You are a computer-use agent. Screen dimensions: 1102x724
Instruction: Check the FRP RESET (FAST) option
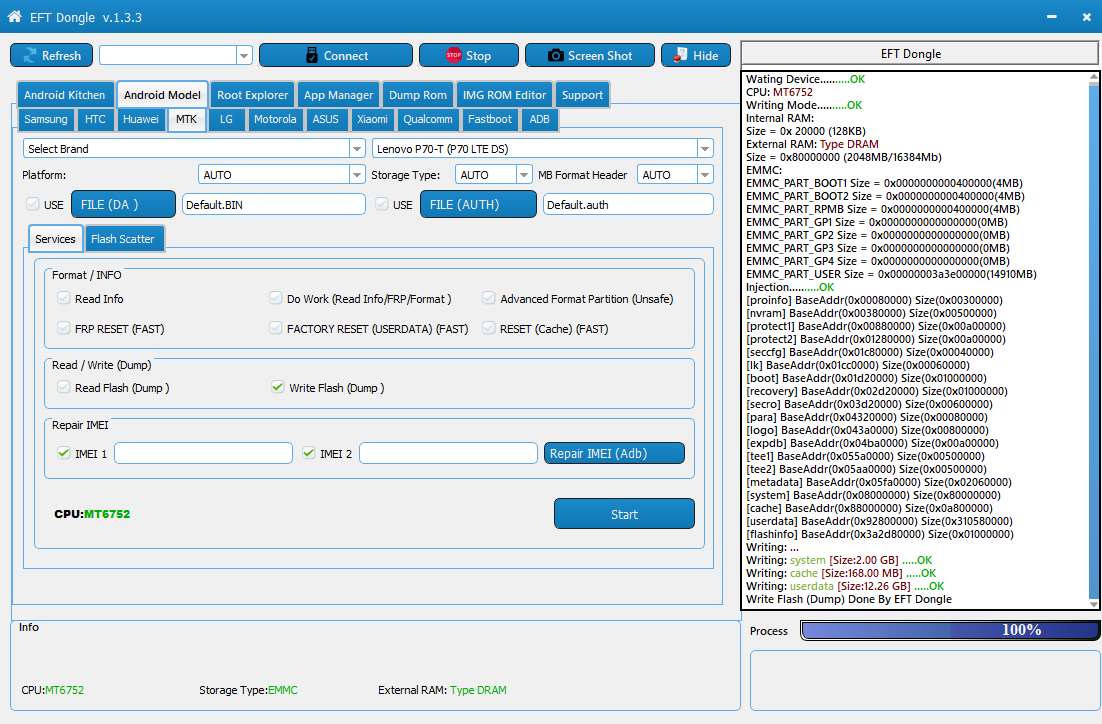click(x=64, y=328)
